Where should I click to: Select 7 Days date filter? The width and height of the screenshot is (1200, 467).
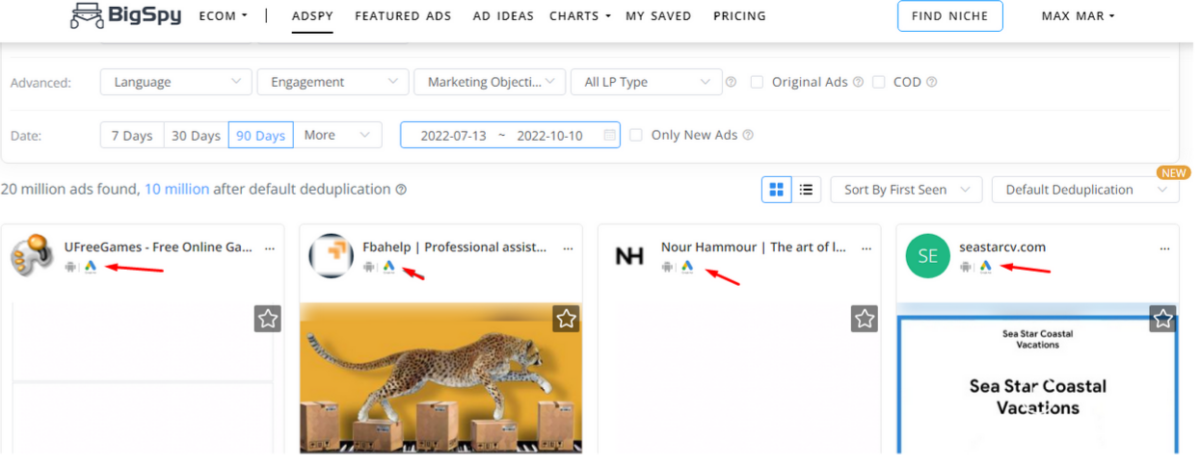[132, 135]
